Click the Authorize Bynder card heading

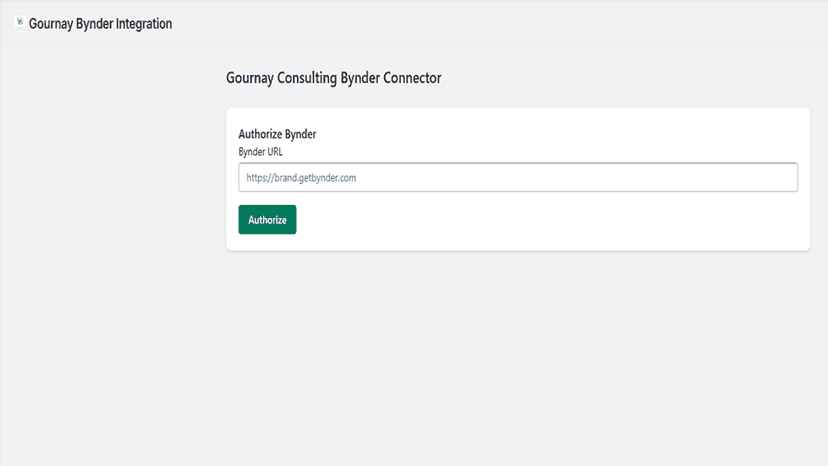[277, 134]
